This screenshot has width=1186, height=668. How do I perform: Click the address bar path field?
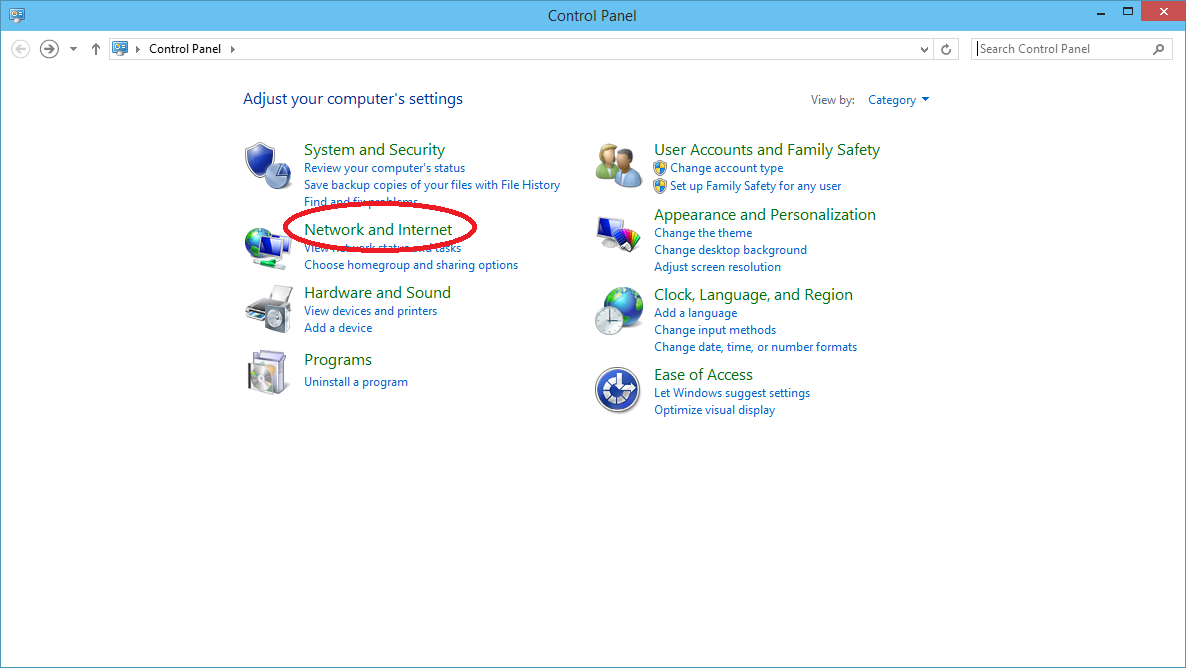(x=521, y=49)
